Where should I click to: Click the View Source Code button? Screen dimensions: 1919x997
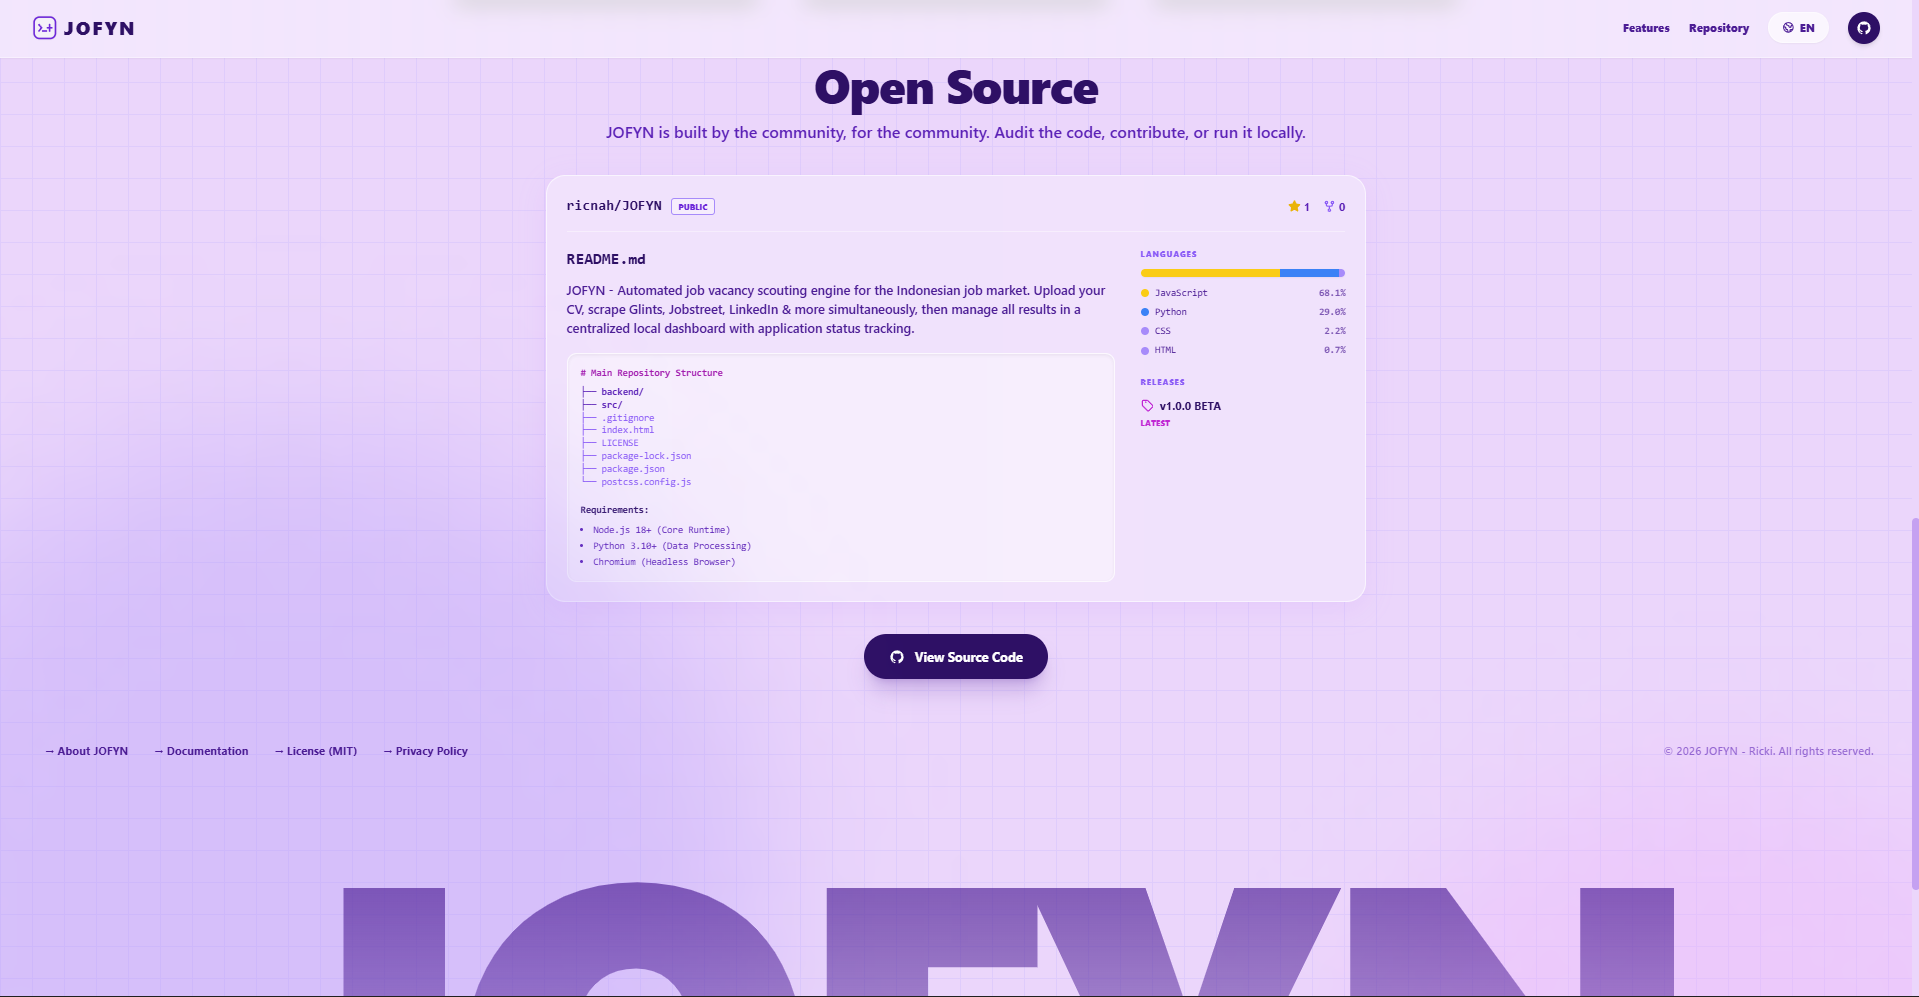(x=955, y=657)
